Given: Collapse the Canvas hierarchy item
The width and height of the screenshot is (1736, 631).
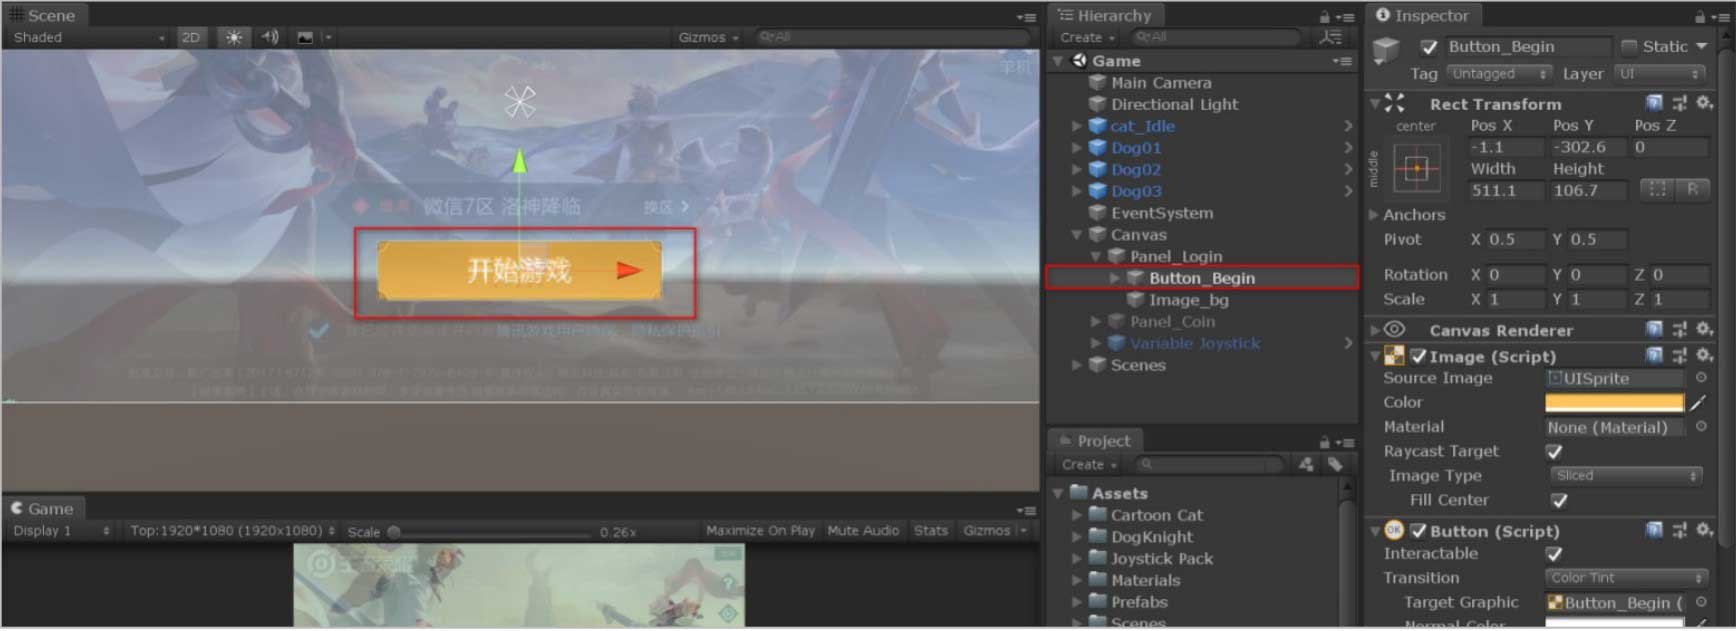Looking at the screenshot, I should 1077,235.
